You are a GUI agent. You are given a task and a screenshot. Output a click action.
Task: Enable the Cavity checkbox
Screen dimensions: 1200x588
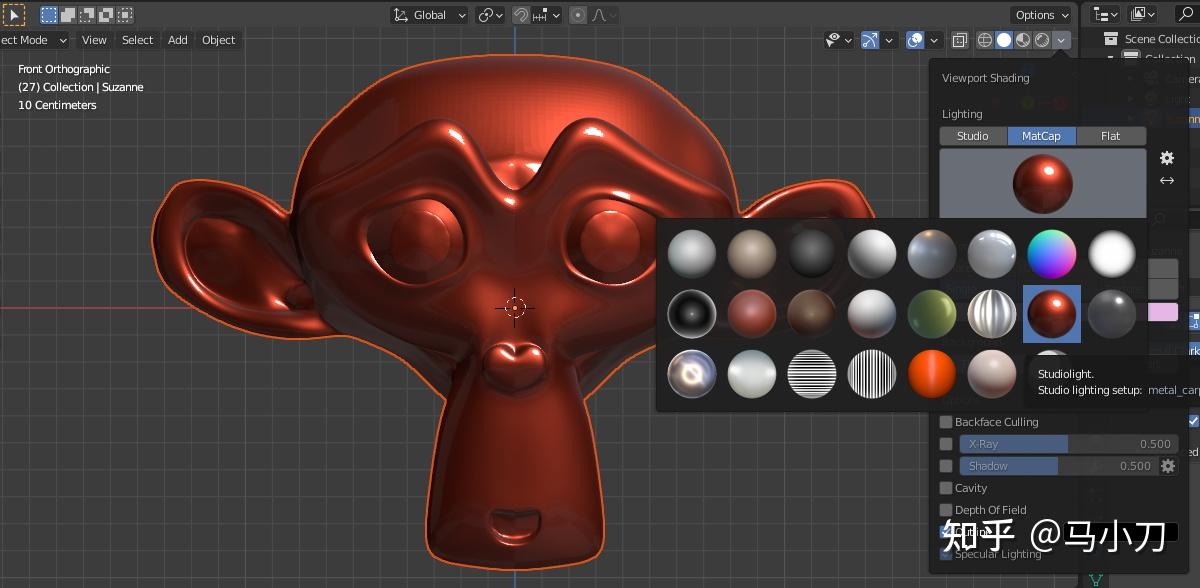tap(946, 488)
